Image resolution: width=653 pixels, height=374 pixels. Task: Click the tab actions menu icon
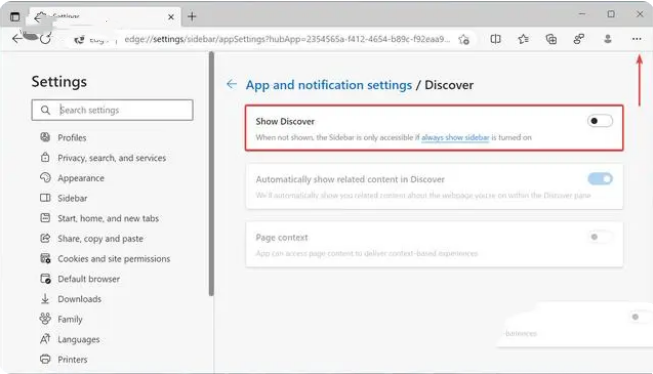pos(15,17)
